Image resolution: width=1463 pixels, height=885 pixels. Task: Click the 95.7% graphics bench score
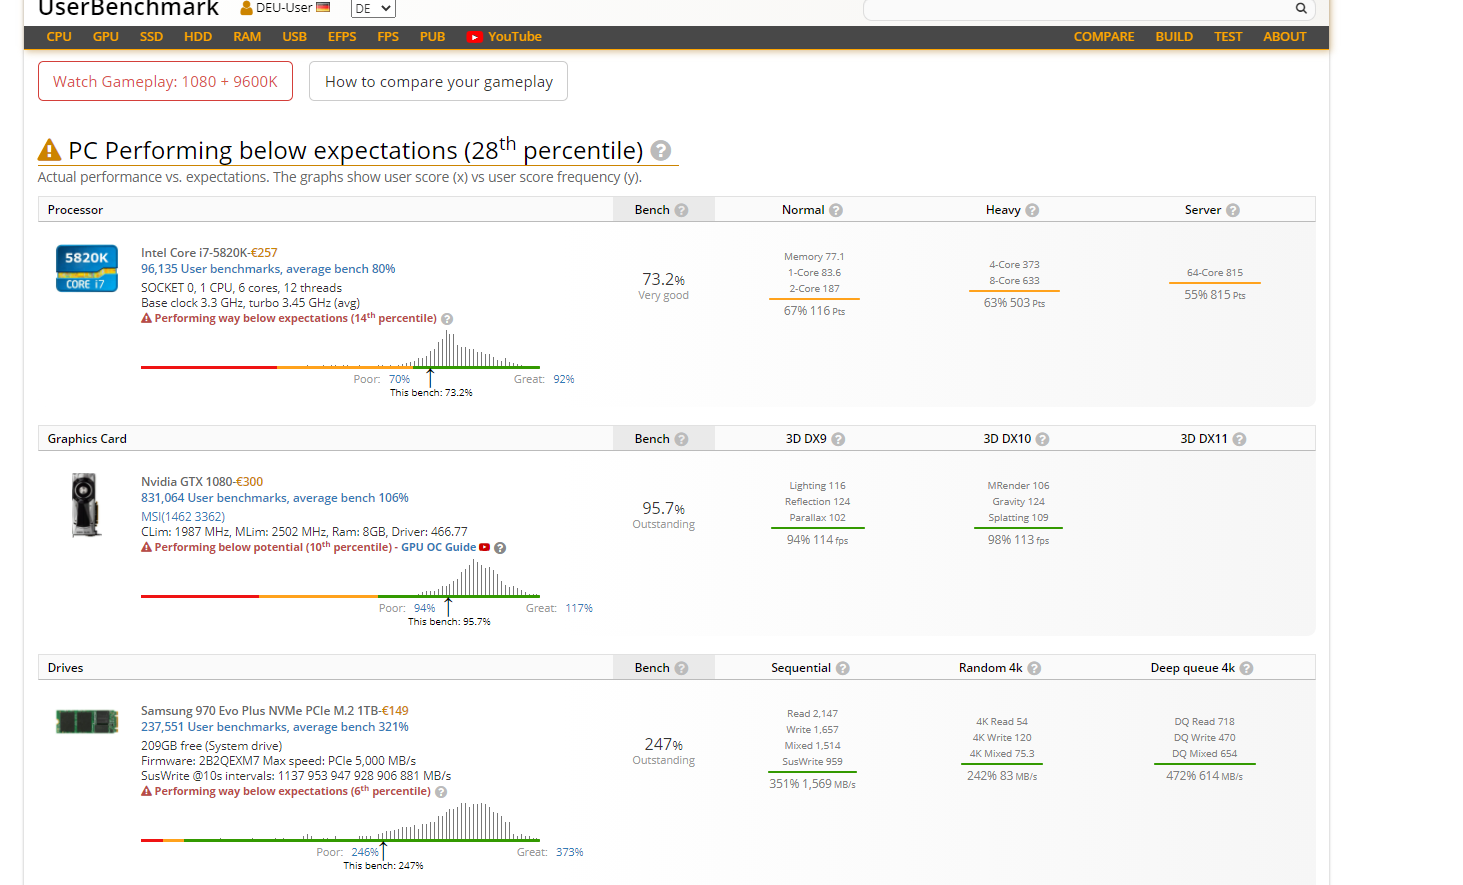(663, 508)
